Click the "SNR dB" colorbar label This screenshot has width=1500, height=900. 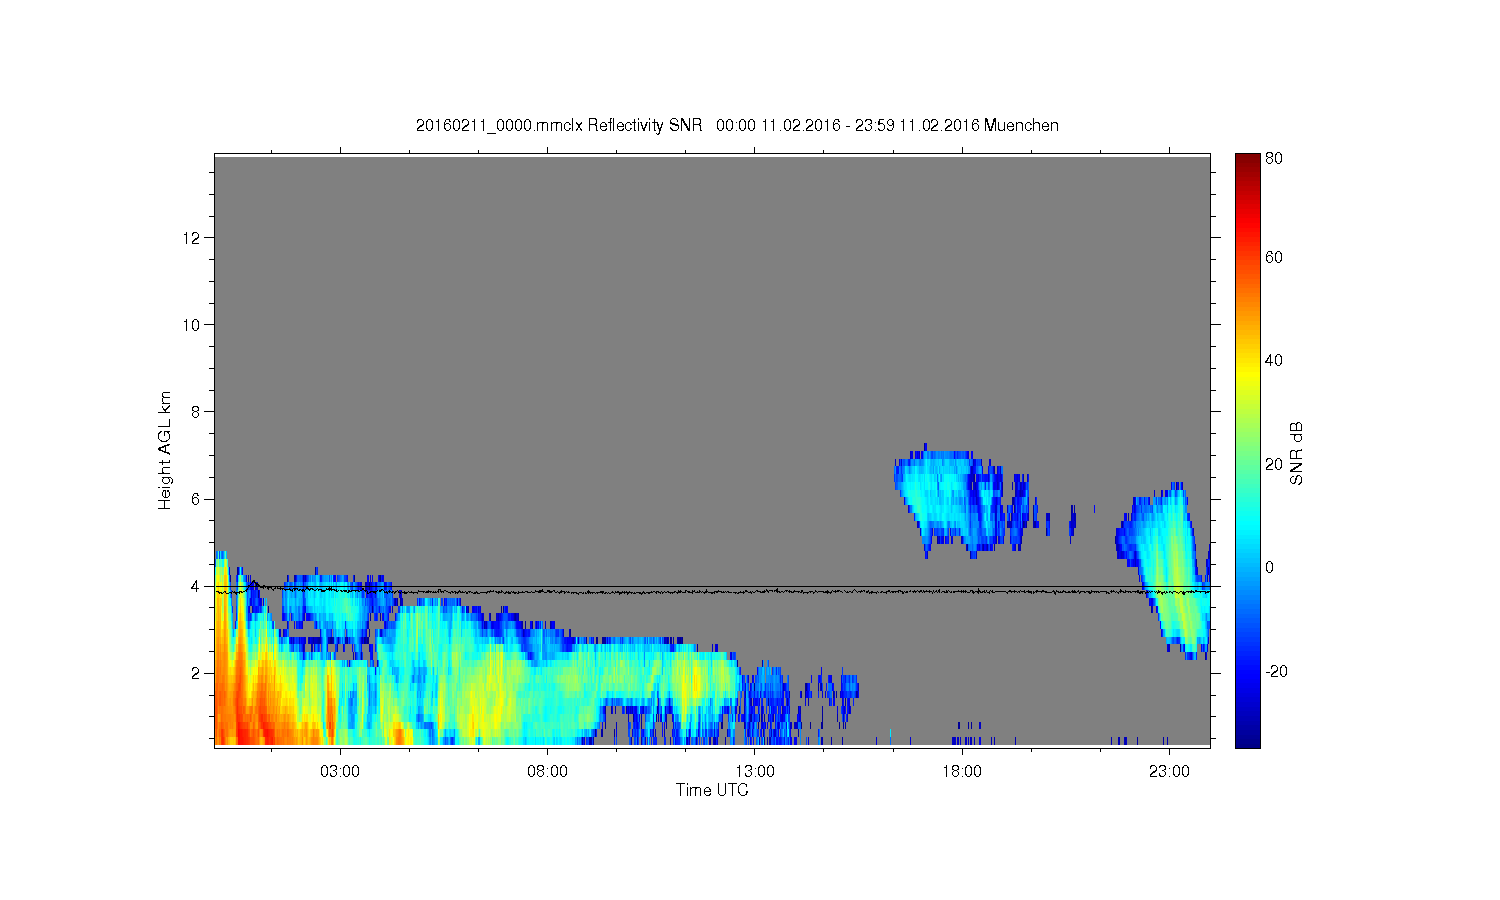(1297, 453)
